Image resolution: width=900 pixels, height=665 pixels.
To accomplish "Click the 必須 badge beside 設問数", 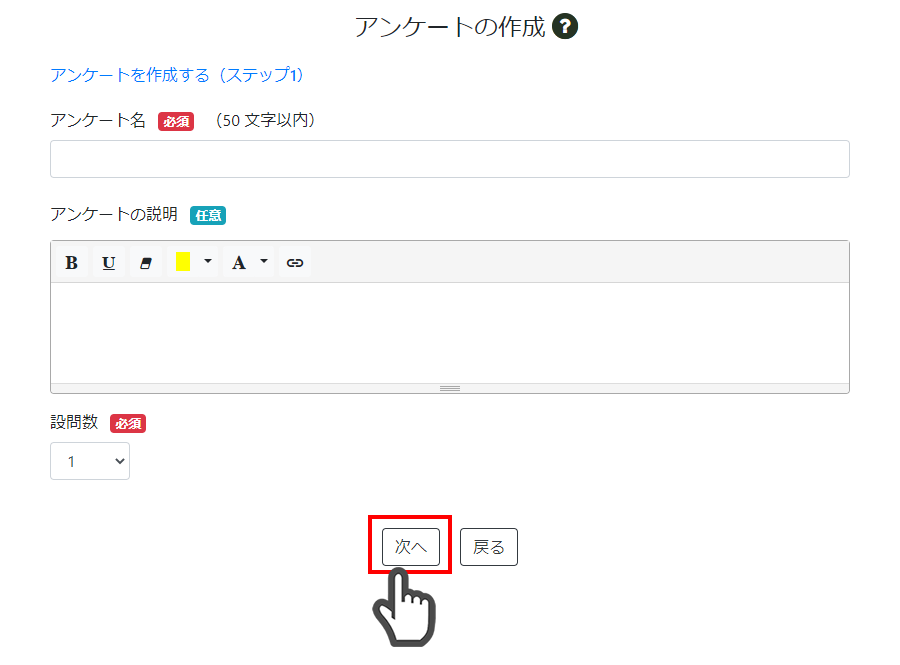I will click(128, 423).
